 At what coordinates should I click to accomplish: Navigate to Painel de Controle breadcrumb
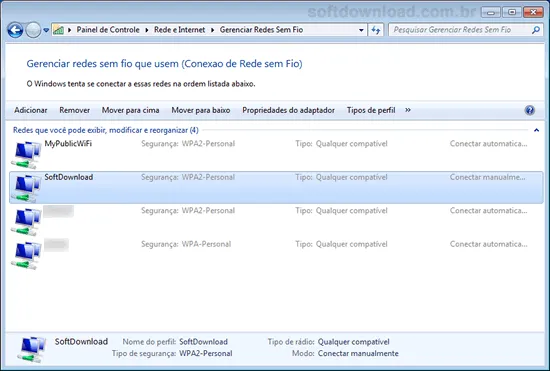(x=108, y=30)
